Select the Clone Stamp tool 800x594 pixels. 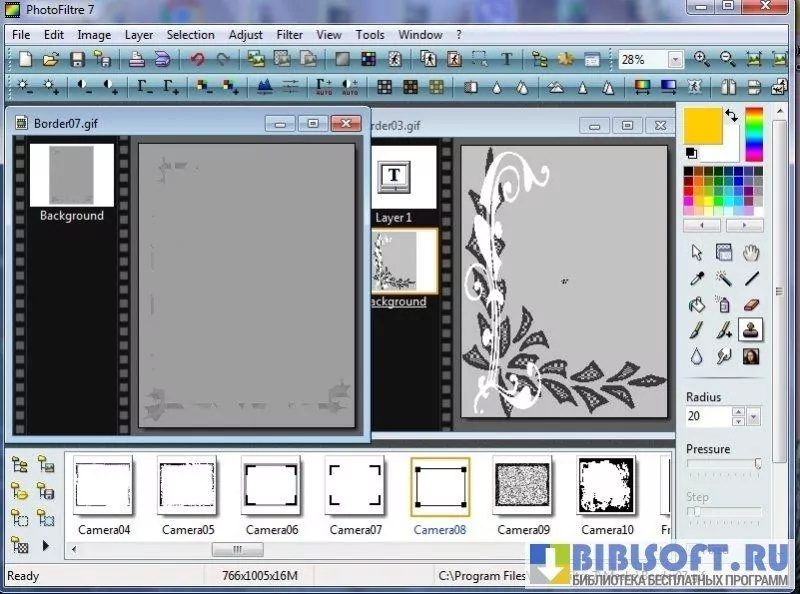(x=751, y=328)
